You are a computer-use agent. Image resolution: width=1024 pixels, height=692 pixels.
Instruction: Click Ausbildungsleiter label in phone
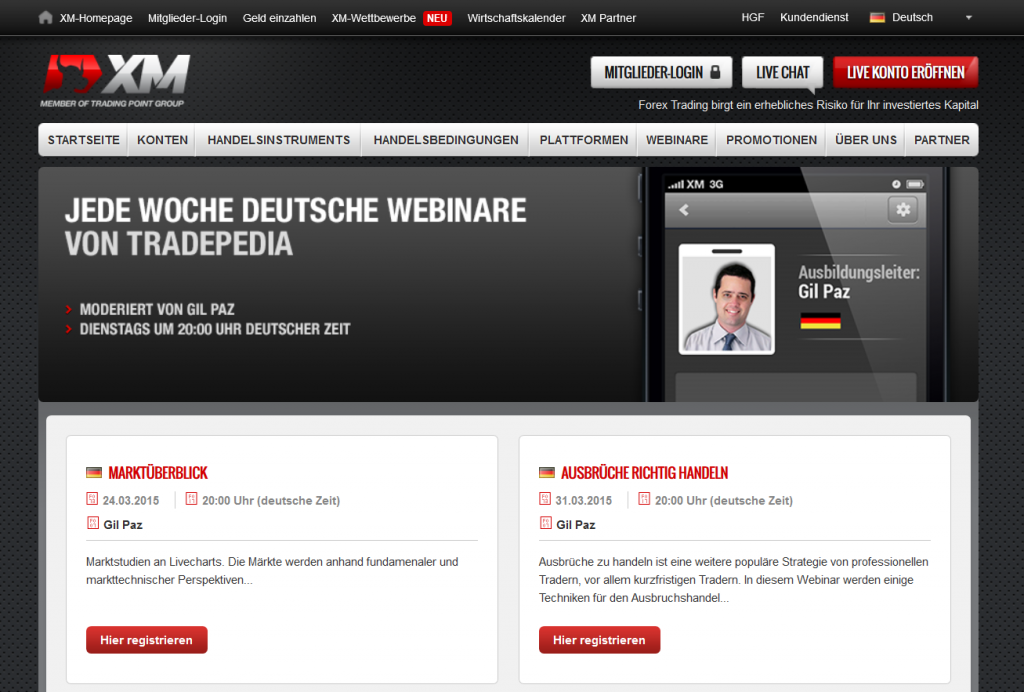pos(859,272)
